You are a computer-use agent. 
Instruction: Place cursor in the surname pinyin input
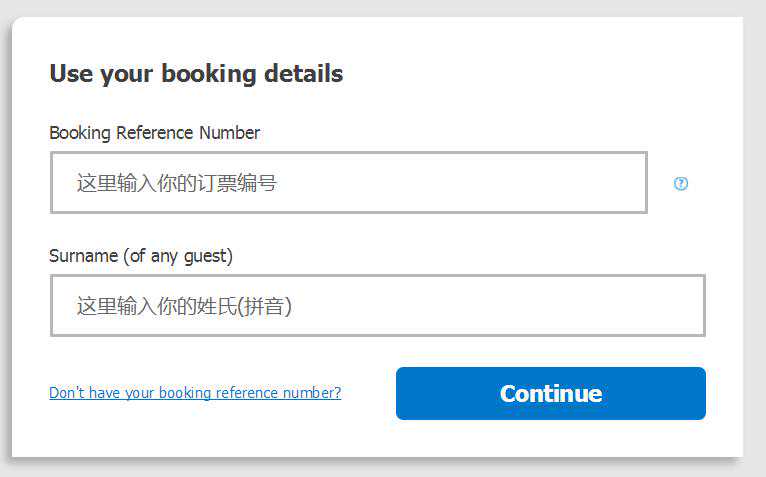click(x=377, y=305)
